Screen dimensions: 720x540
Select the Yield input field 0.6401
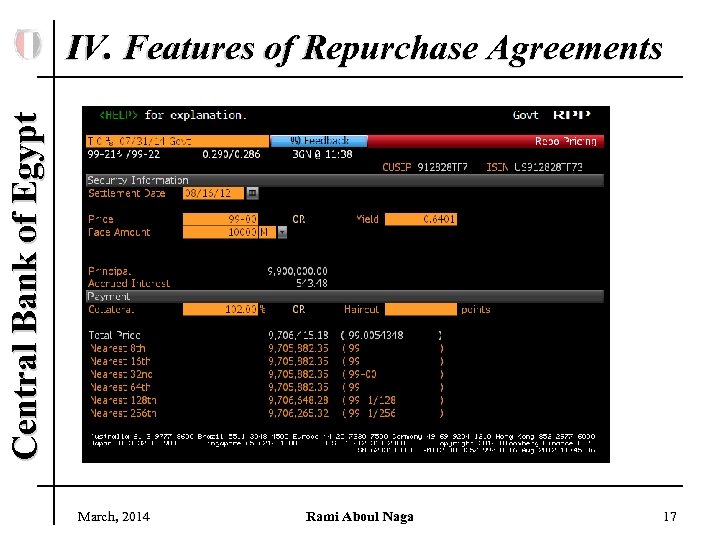pos(421,219)
